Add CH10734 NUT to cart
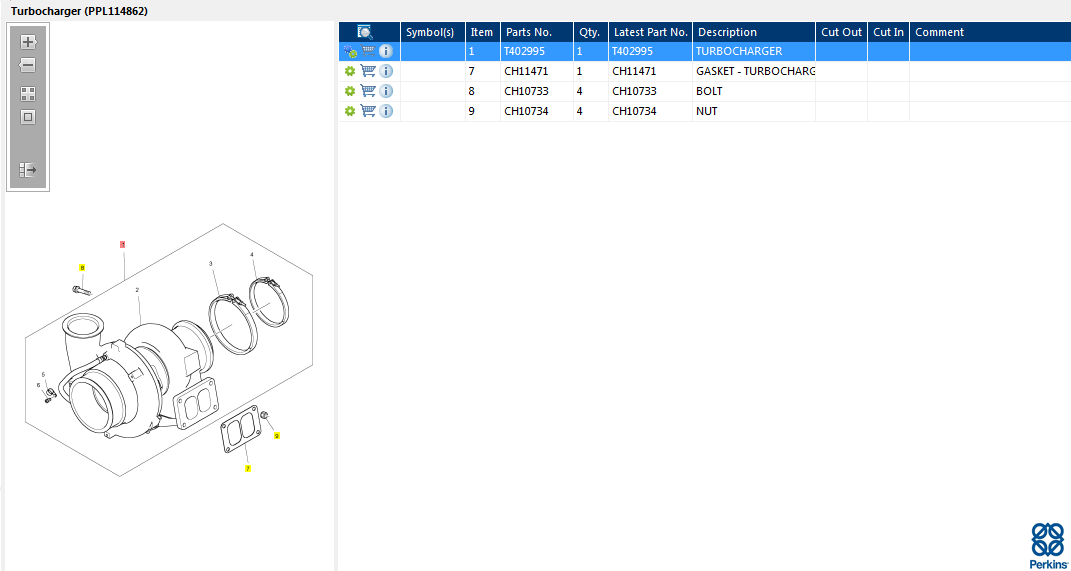 (x=368, y=111)
